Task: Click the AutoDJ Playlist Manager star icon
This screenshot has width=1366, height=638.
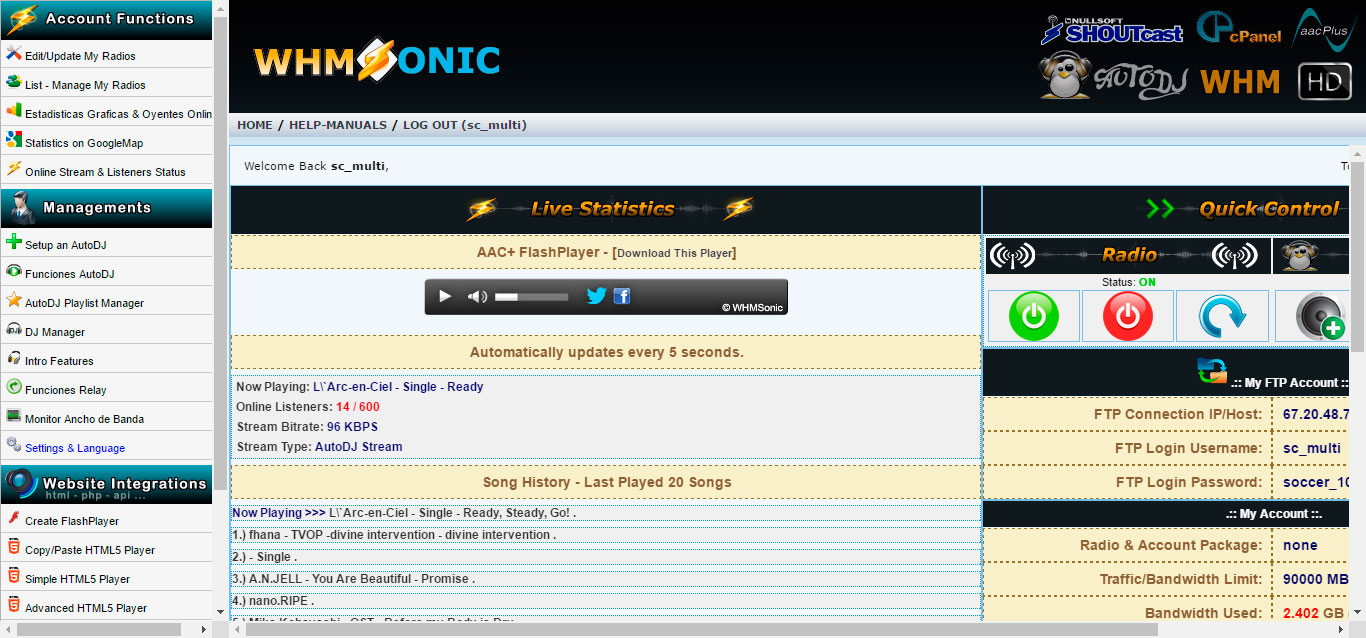Action: (14, 301)
